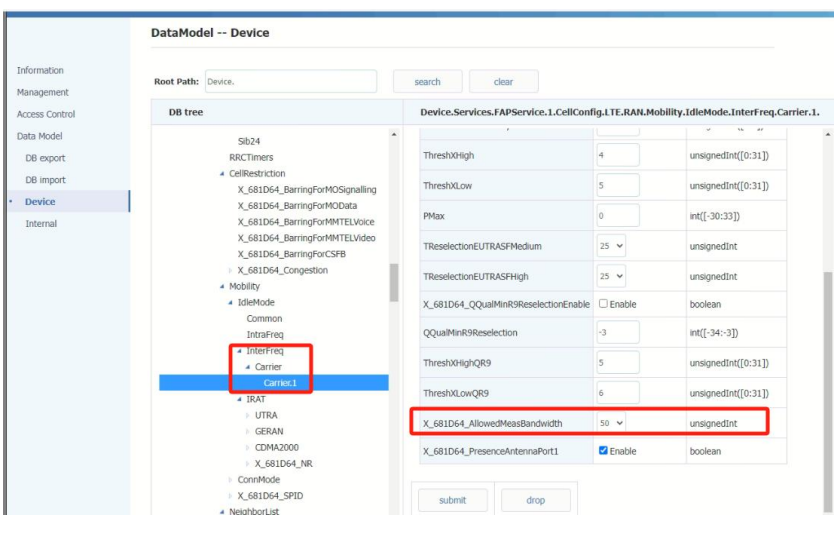Open the X_681D64_AllowedMeasBandwidth dropdown
This screenshot has height=546, width=835.
612,424
